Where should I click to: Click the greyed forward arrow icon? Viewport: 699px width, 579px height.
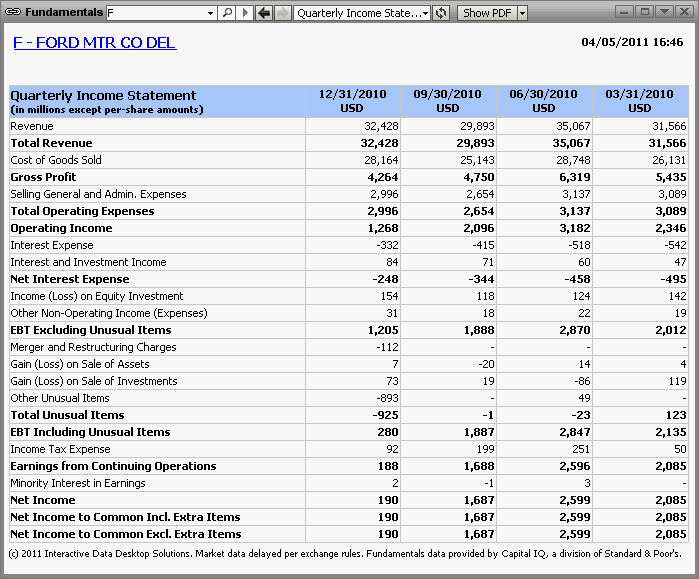click(x=283, y=12)
